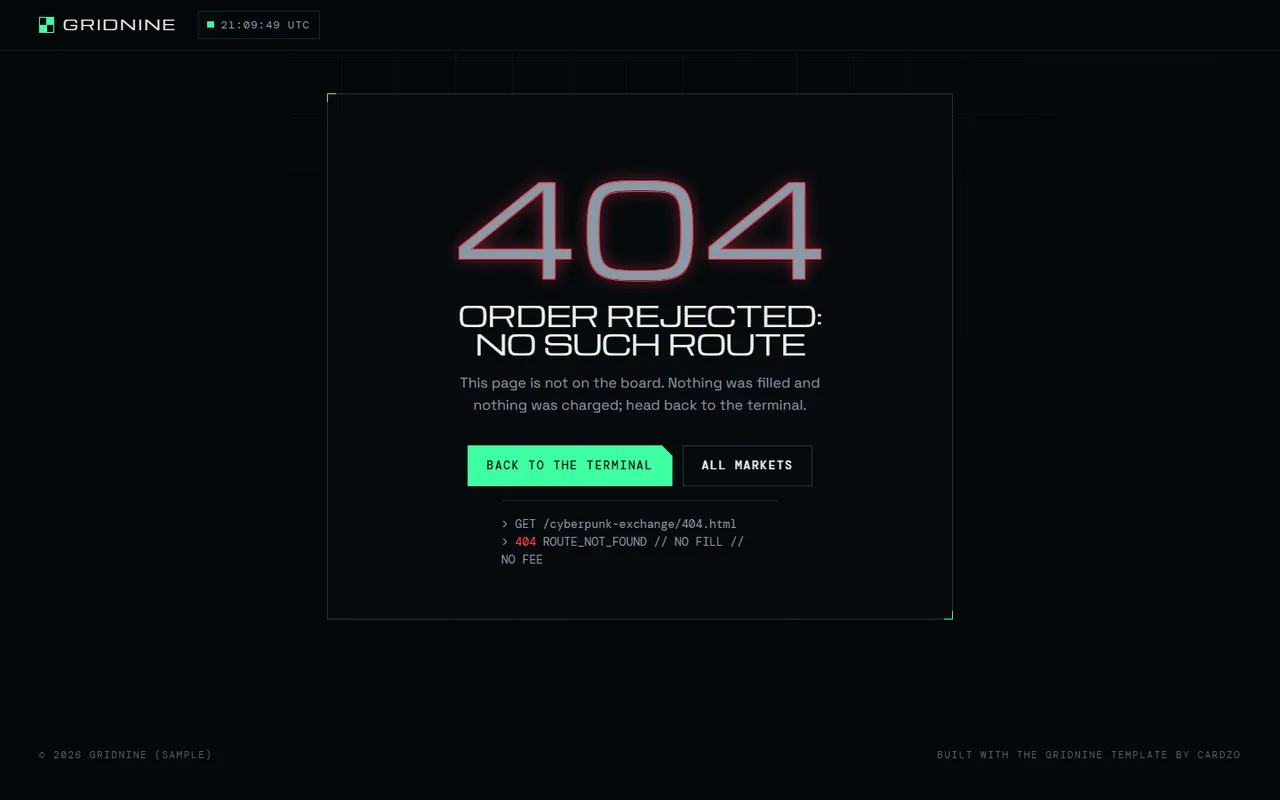1280x800 pixels.
Task: Open the GRIDNINE brand name link
Action: (119, 25)
